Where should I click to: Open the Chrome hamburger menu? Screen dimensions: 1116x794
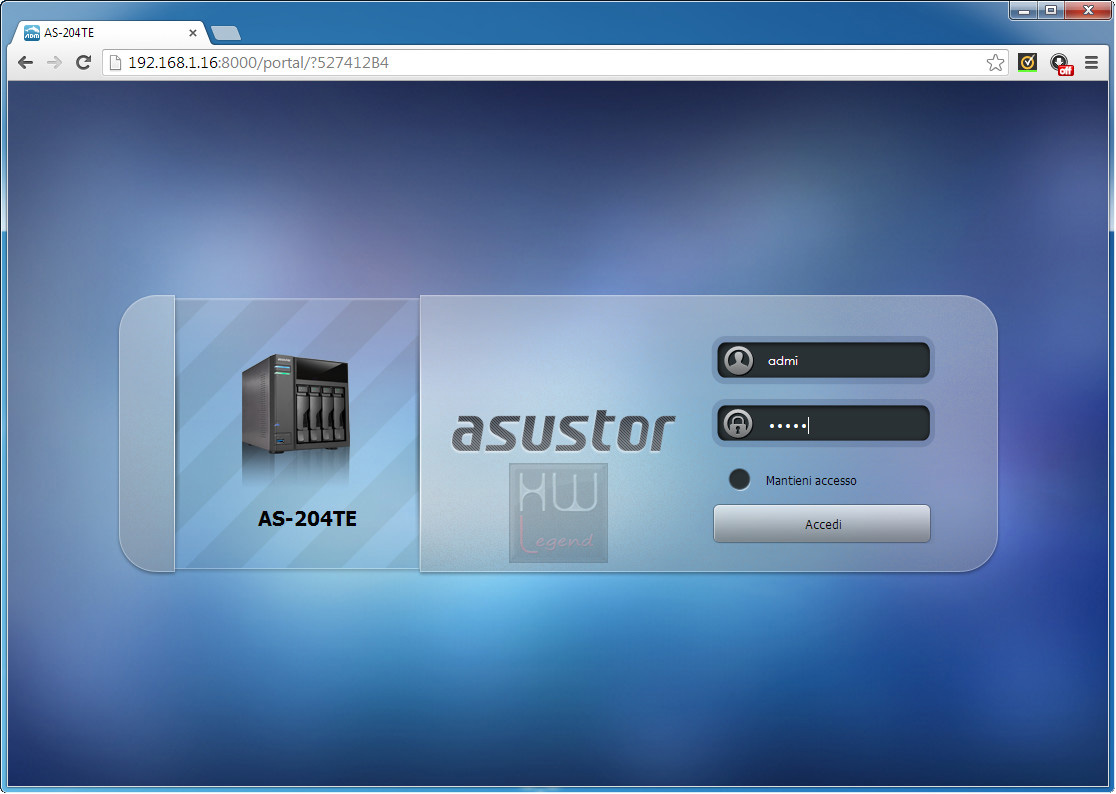1091,63
